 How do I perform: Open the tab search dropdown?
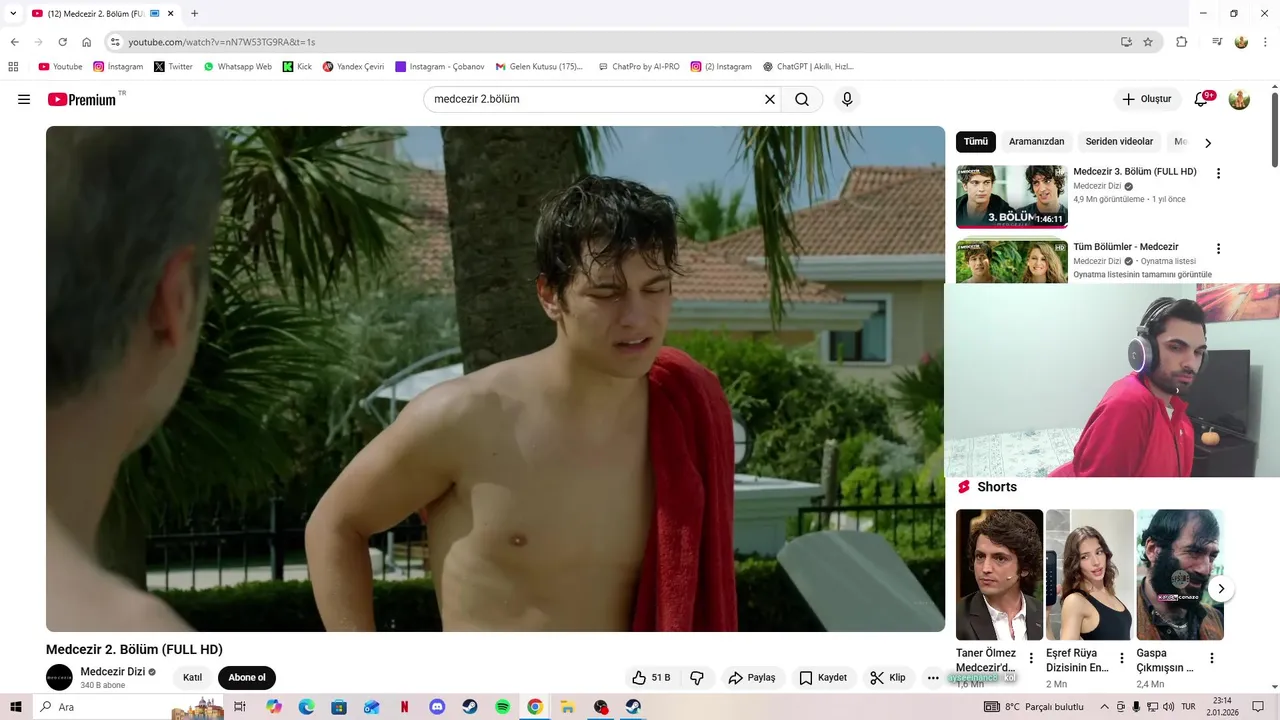(x=13, y=13)
